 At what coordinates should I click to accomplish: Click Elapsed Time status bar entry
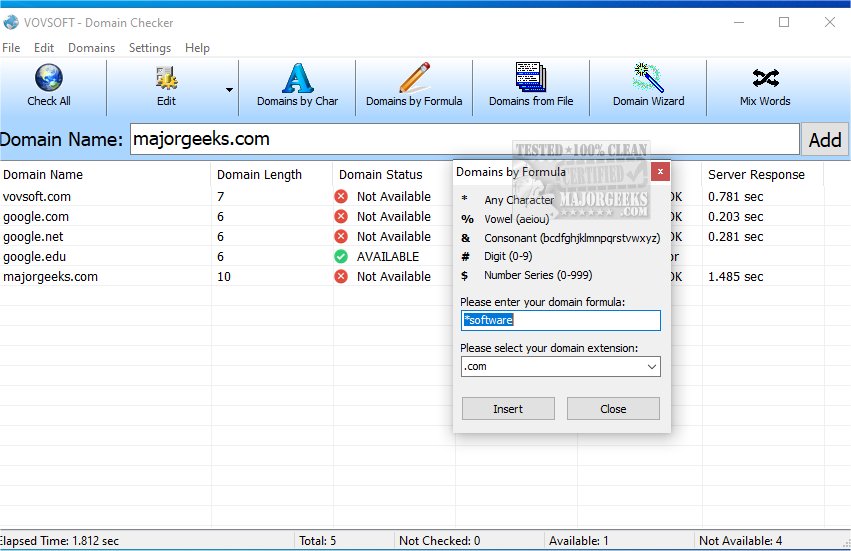[x=60, y=541]
